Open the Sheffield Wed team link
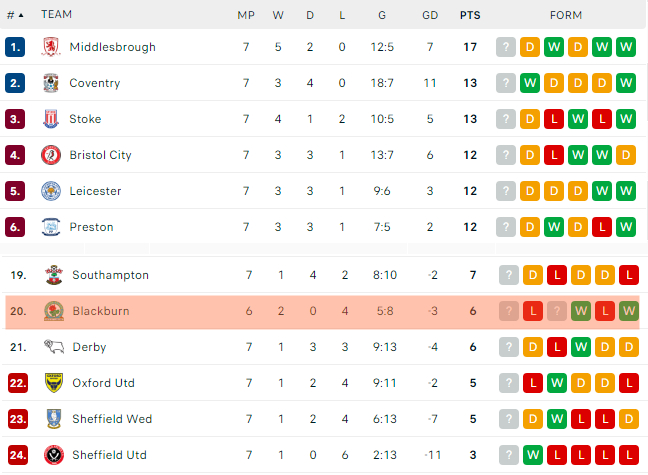This screenshot has width=648, height=475. click(x=112, y=419)
